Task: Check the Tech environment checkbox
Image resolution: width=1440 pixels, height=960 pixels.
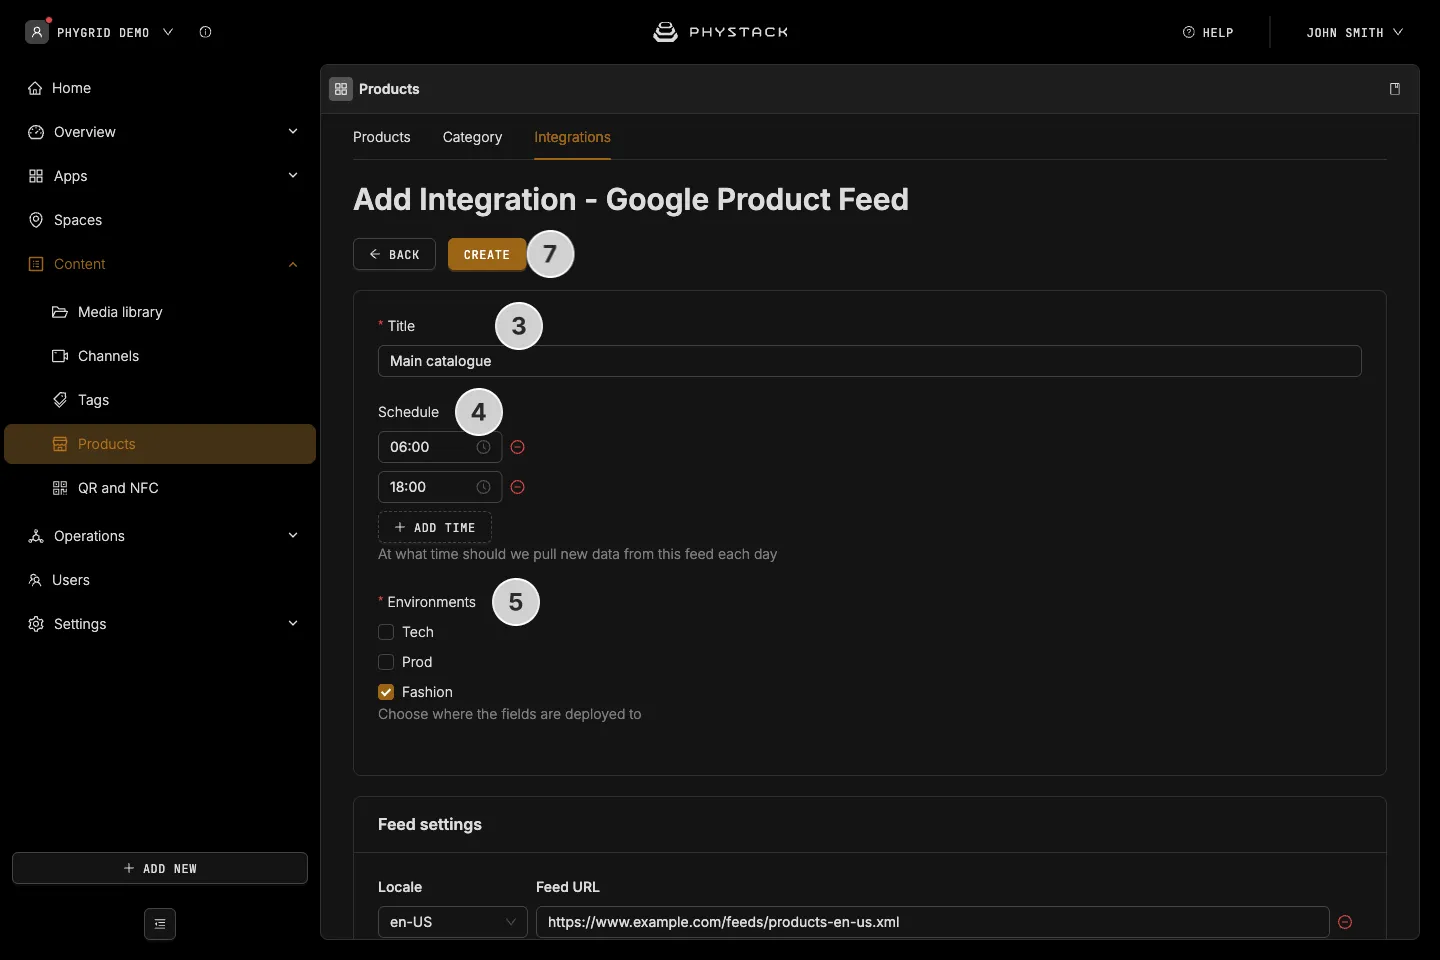Action: click(386, 632)
